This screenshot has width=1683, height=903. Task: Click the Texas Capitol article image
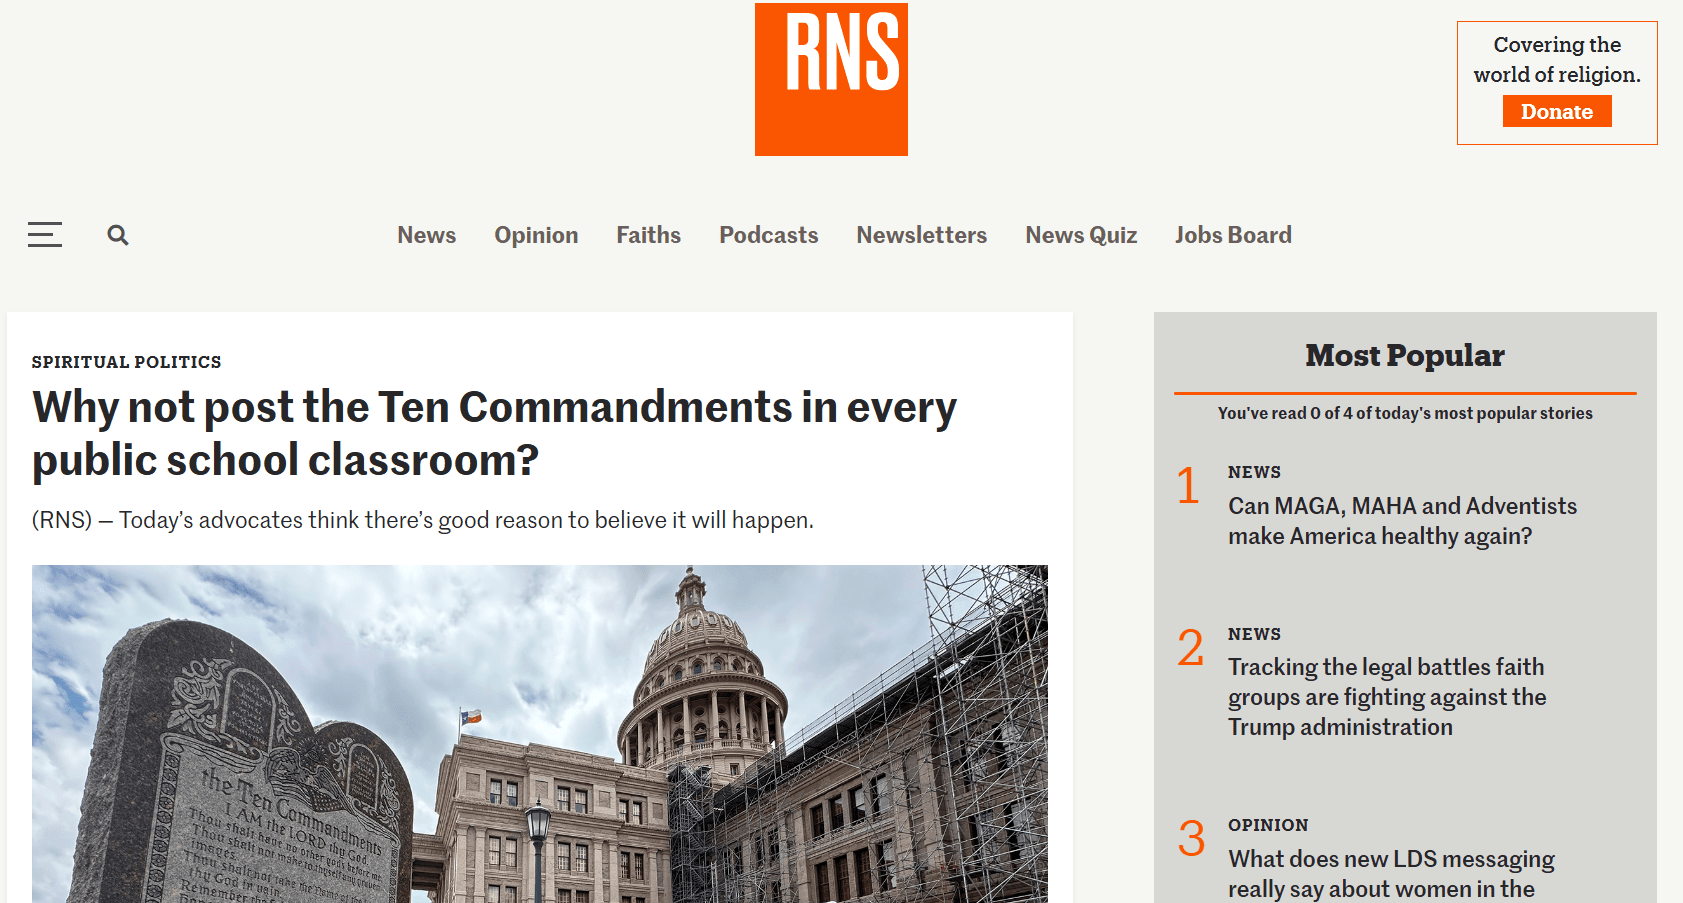[x=540, y=734]
